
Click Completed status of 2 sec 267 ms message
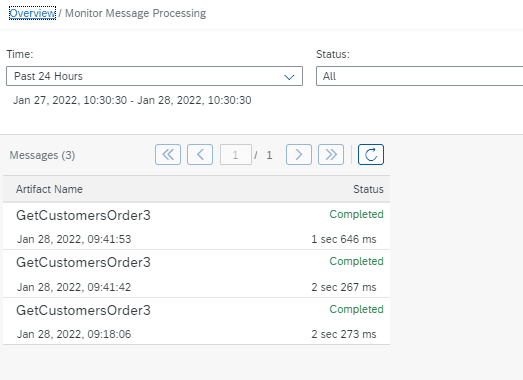coord(356,261)
